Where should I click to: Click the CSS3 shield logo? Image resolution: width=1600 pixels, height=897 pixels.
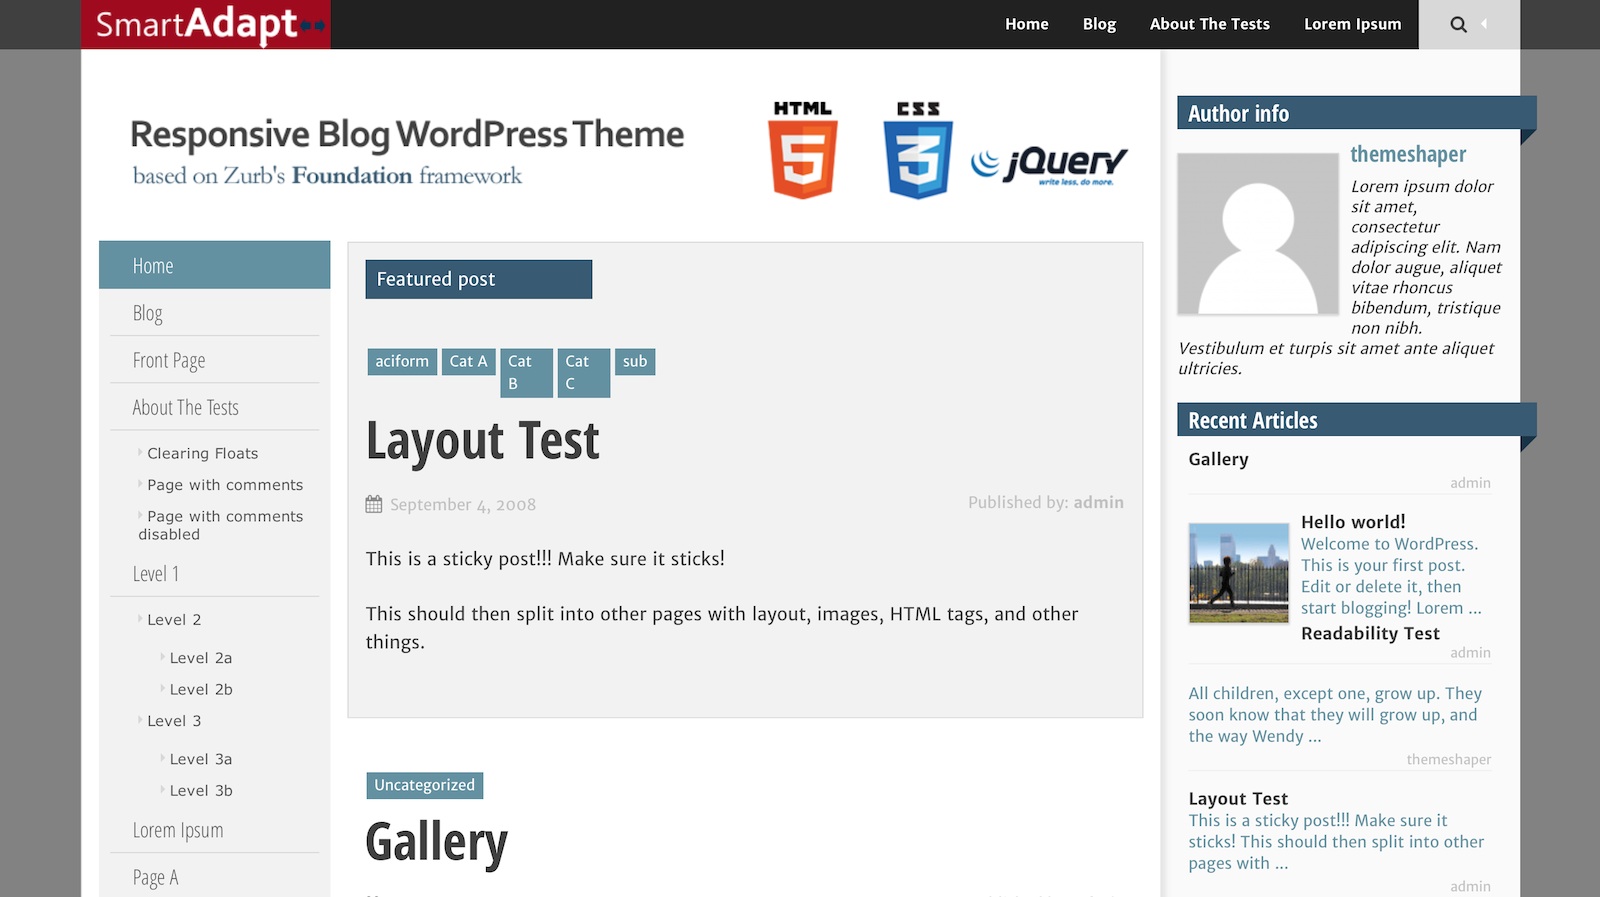(x=918, y=150)
